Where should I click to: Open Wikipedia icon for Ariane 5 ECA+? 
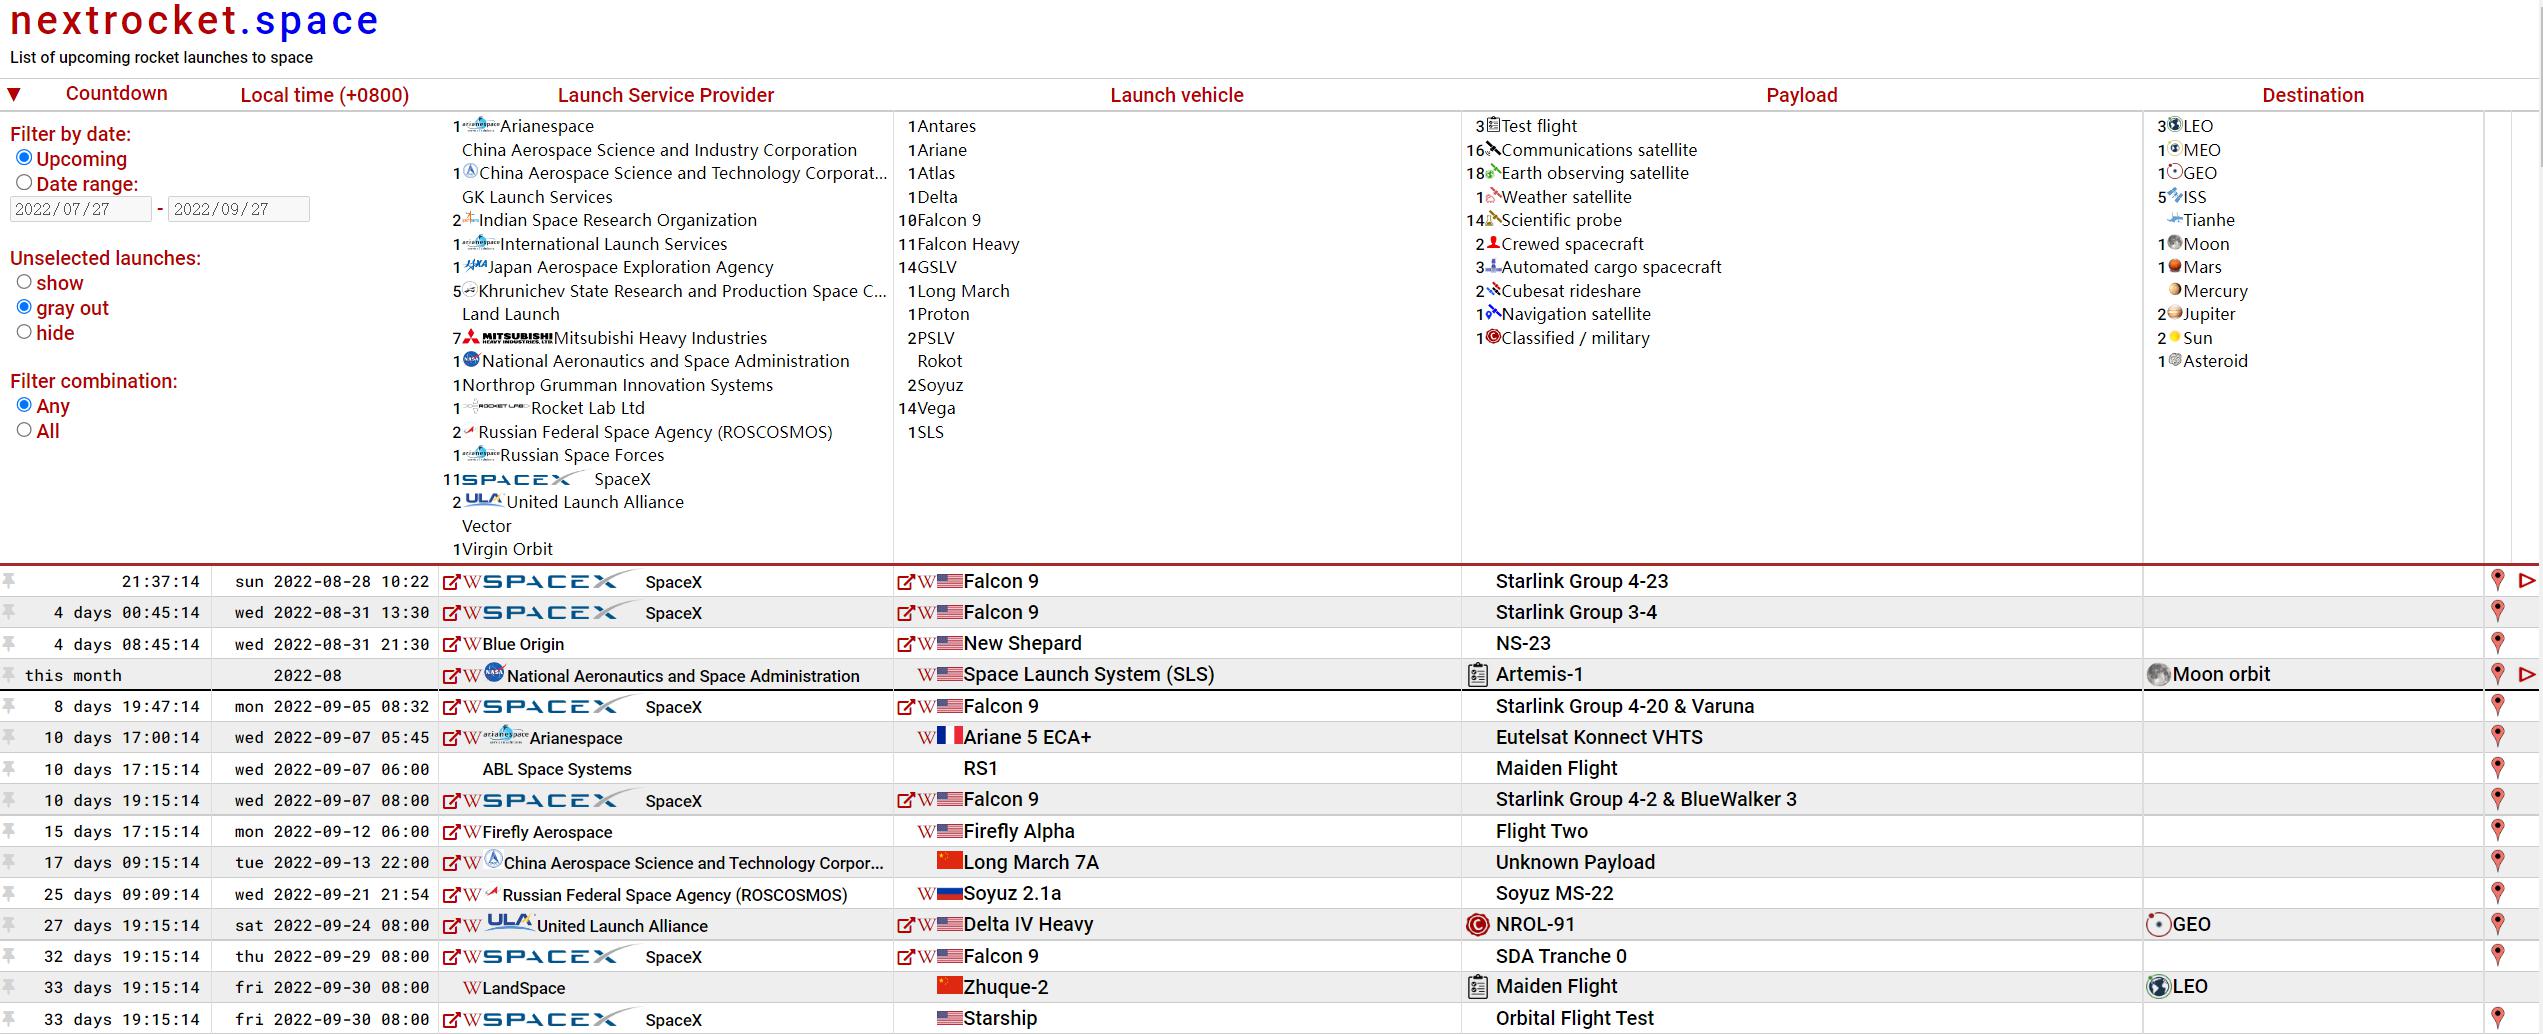point(927,738)
